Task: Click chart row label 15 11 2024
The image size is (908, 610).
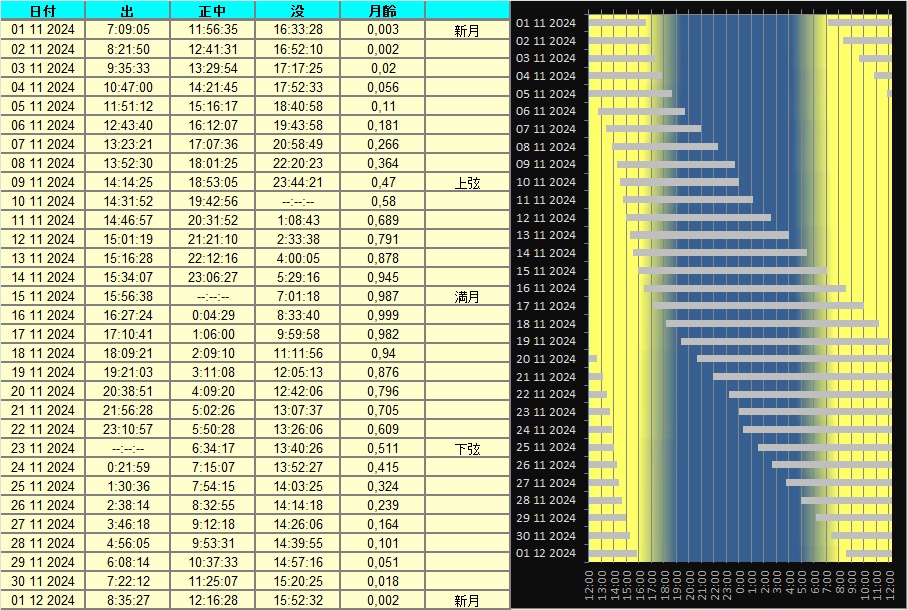Action: tap(546, 271)
